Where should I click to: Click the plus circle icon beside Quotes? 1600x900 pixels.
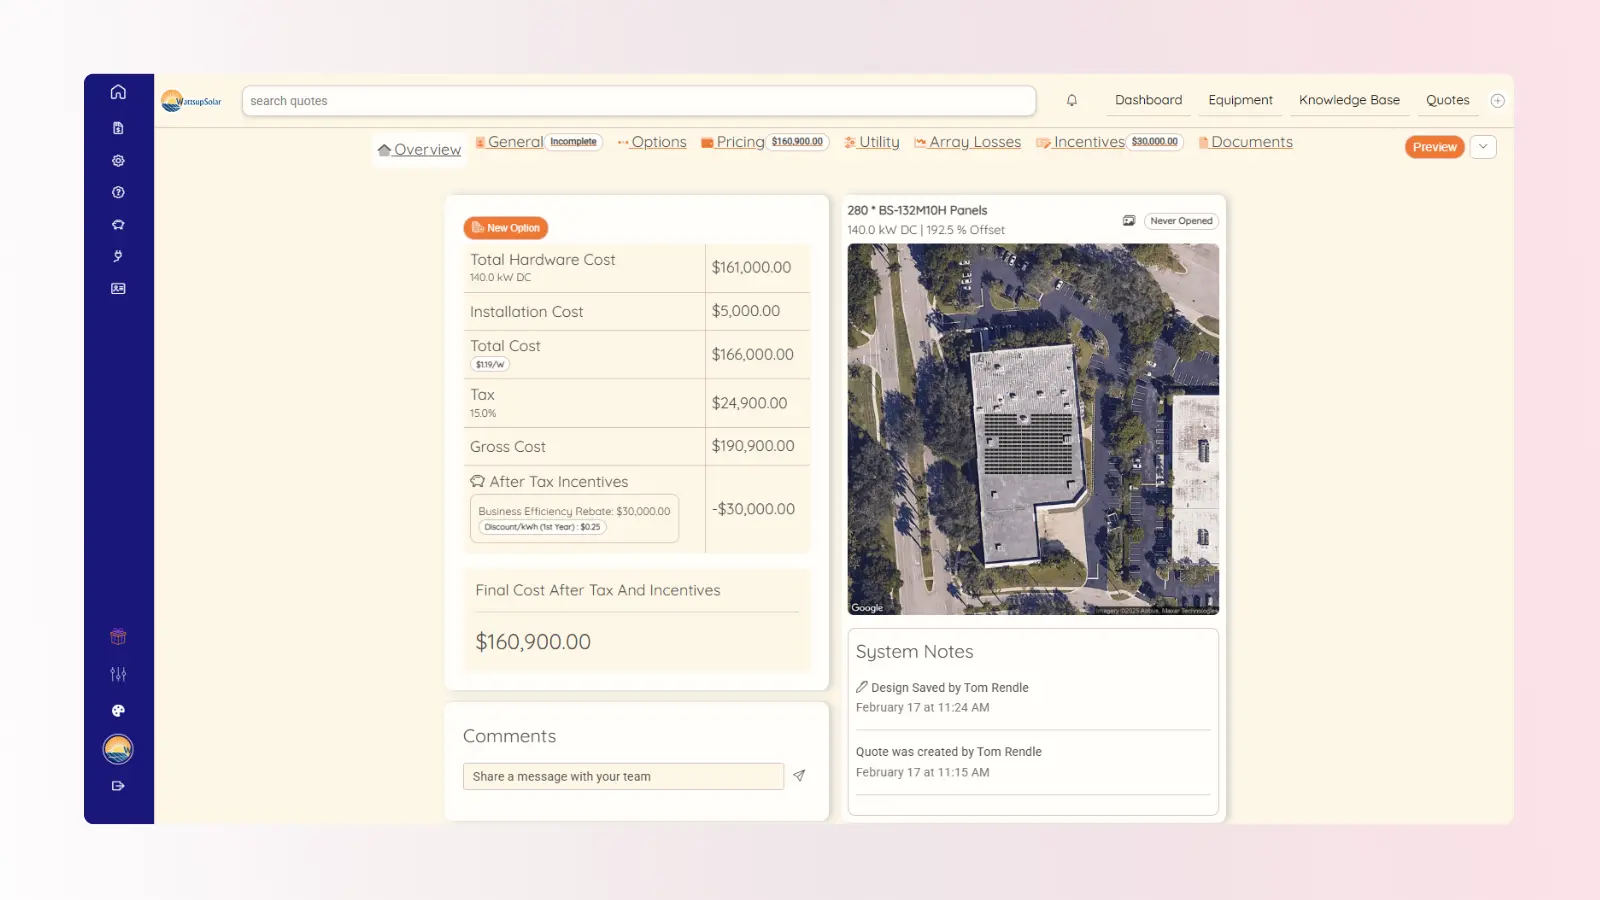pyautogui.click(x=1497, y=100)
